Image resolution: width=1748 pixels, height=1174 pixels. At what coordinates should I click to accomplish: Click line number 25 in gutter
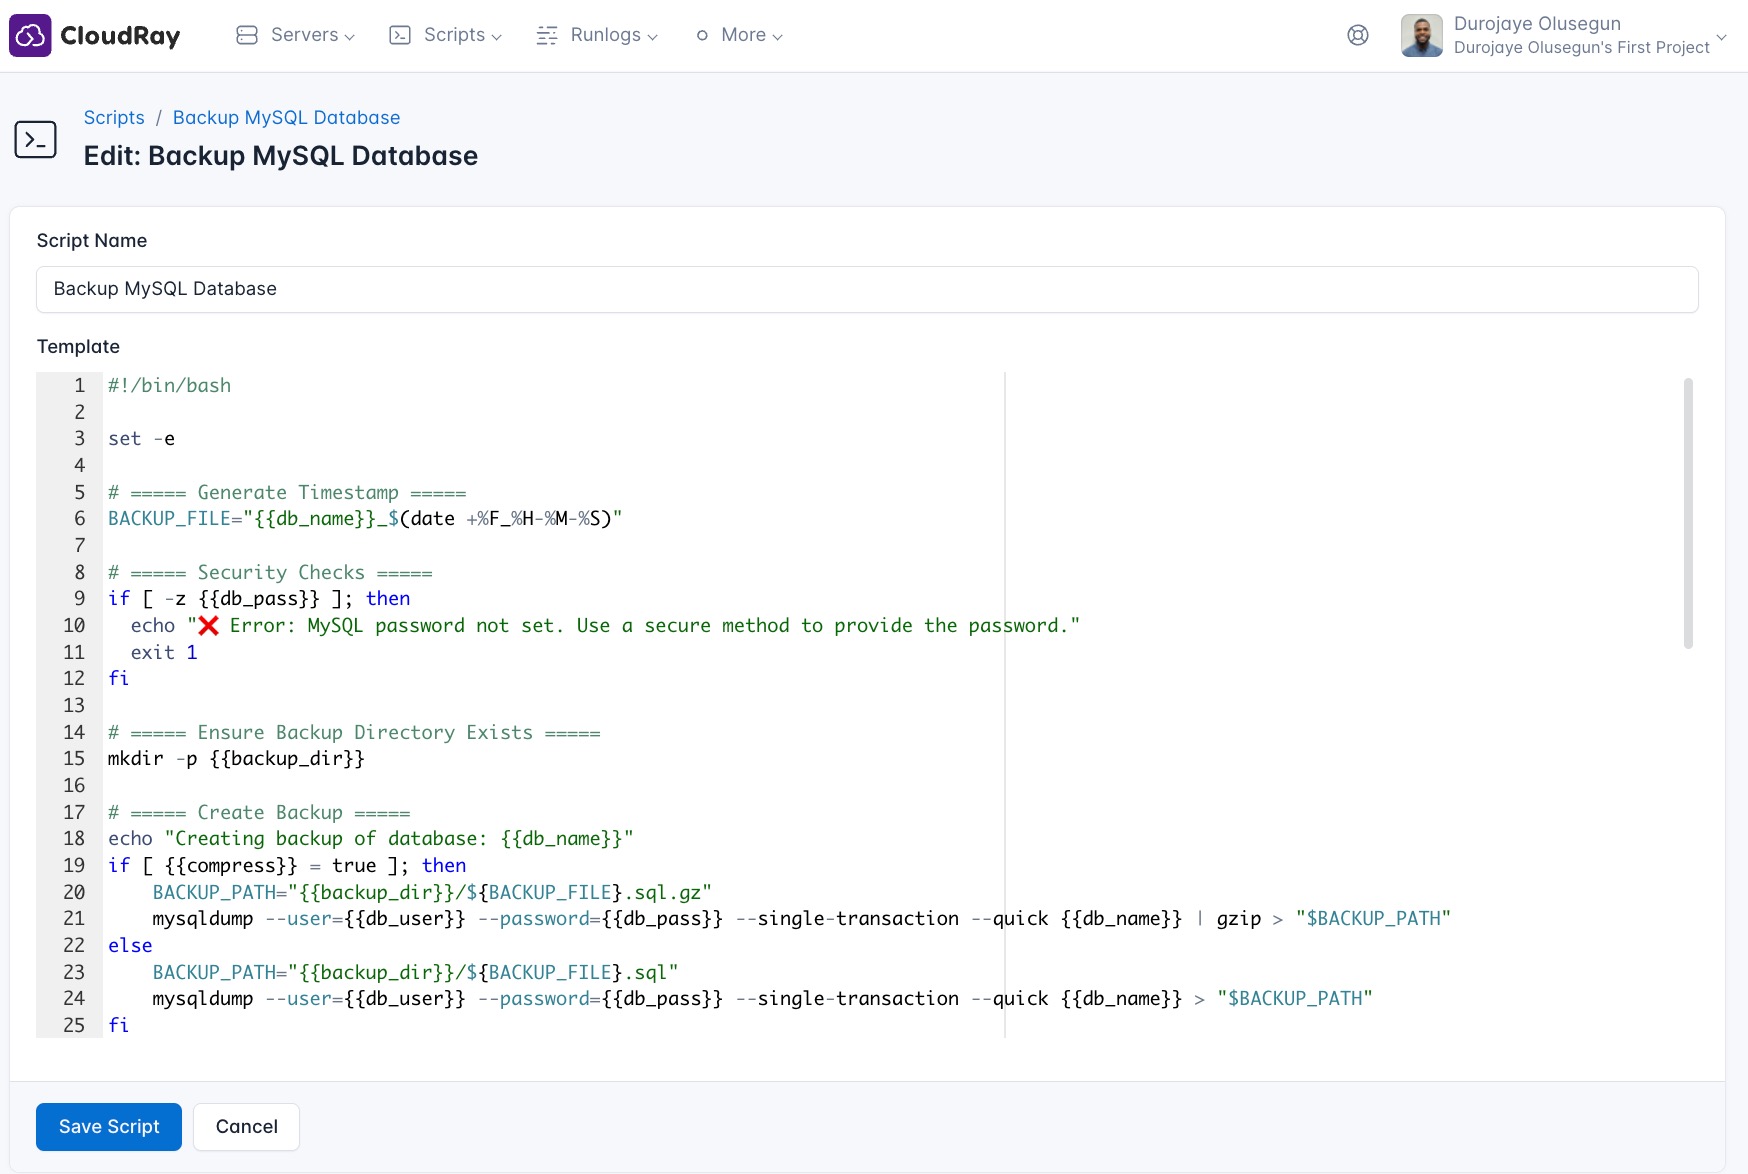point(74,1025)
